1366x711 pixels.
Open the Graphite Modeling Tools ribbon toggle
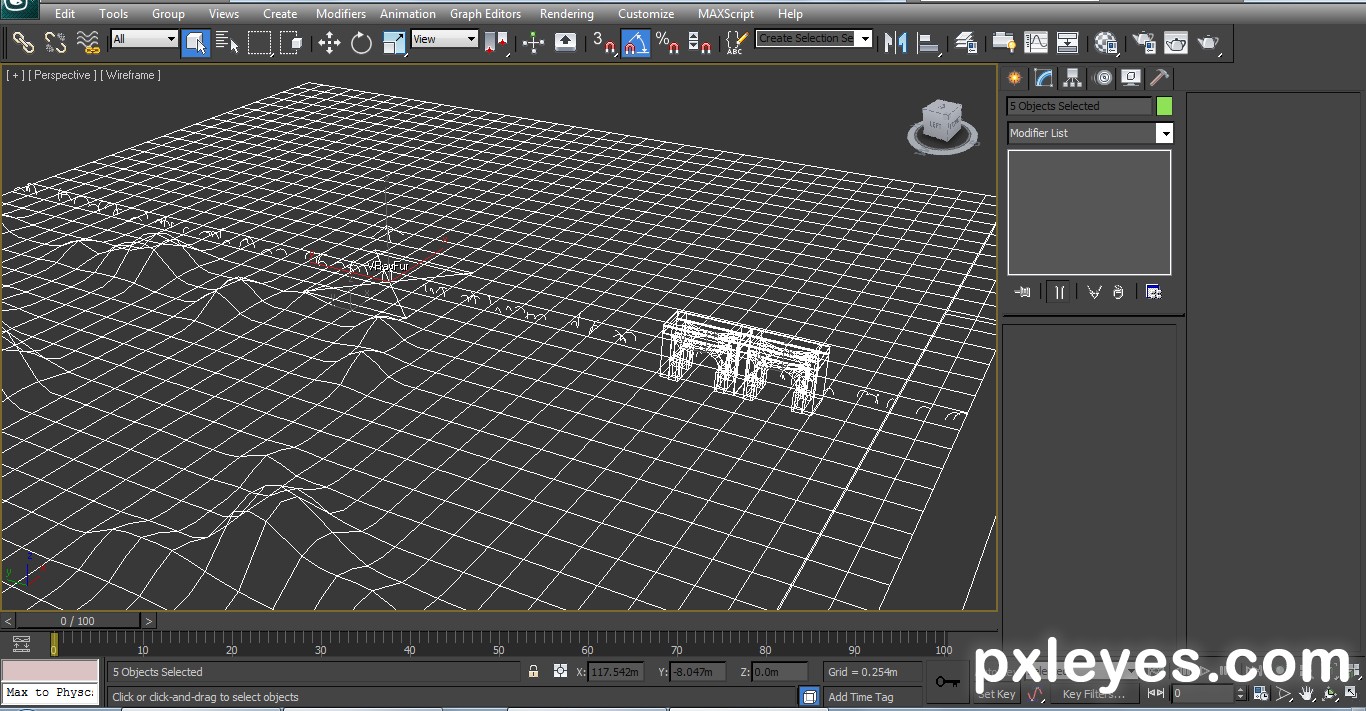(1003, 42)
